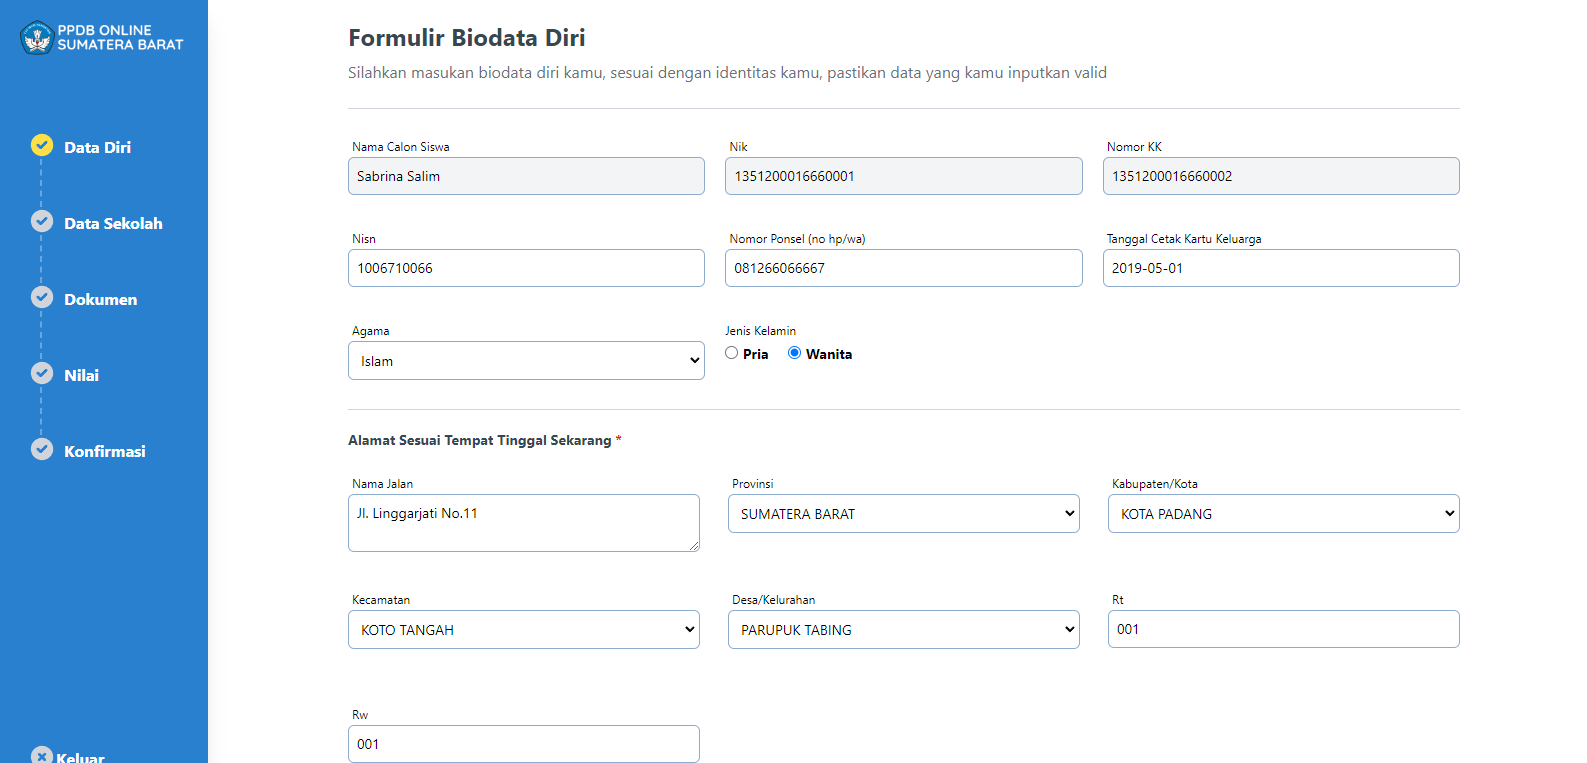
Task: Open the Desa/Kelurahan dropdown
Action: (x=903, y=630)
